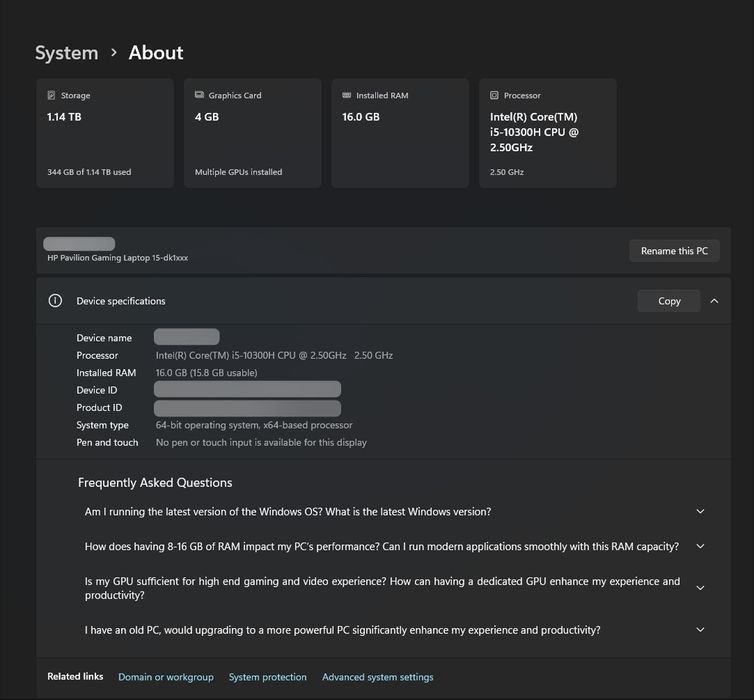The image size is (754, 700).
Task: Click the Processor chip icon
Action: [494, 96]
